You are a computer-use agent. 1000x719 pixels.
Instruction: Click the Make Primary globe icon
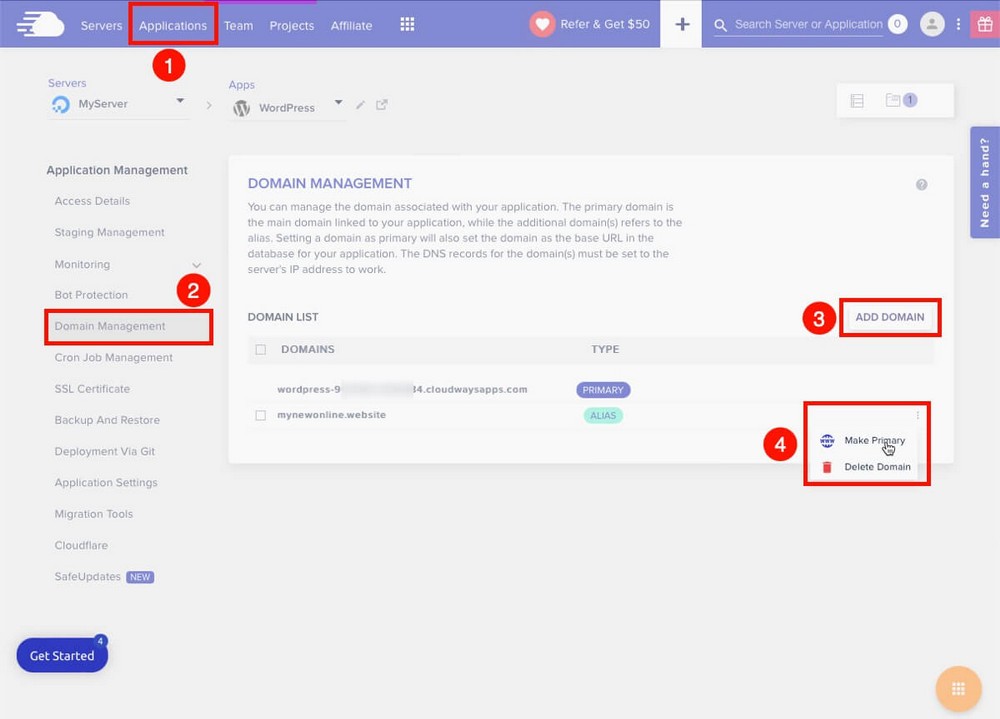pos(827,440)
